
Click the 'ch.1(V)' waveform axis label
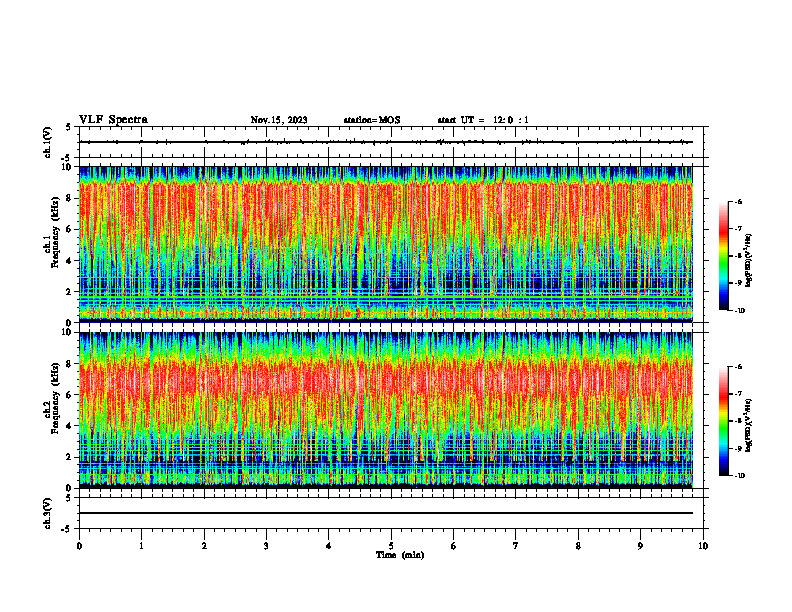click(47, 142)
